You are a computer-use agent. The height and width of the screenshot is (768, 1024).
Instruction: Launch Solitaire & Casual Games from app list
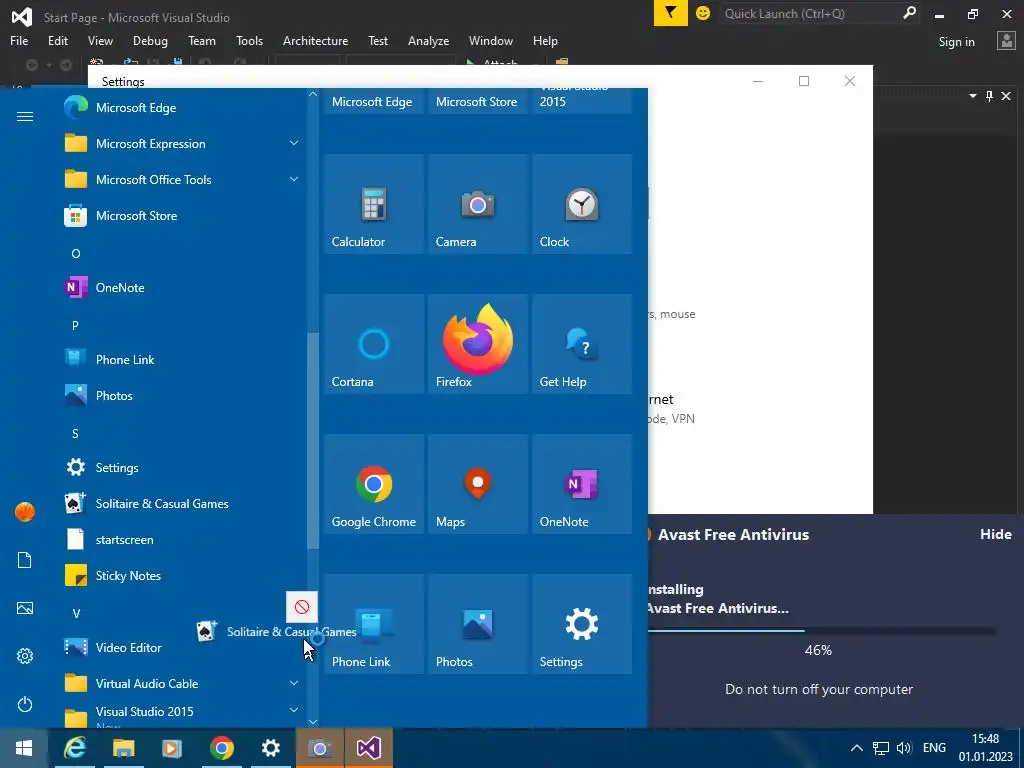click(182, 504)
